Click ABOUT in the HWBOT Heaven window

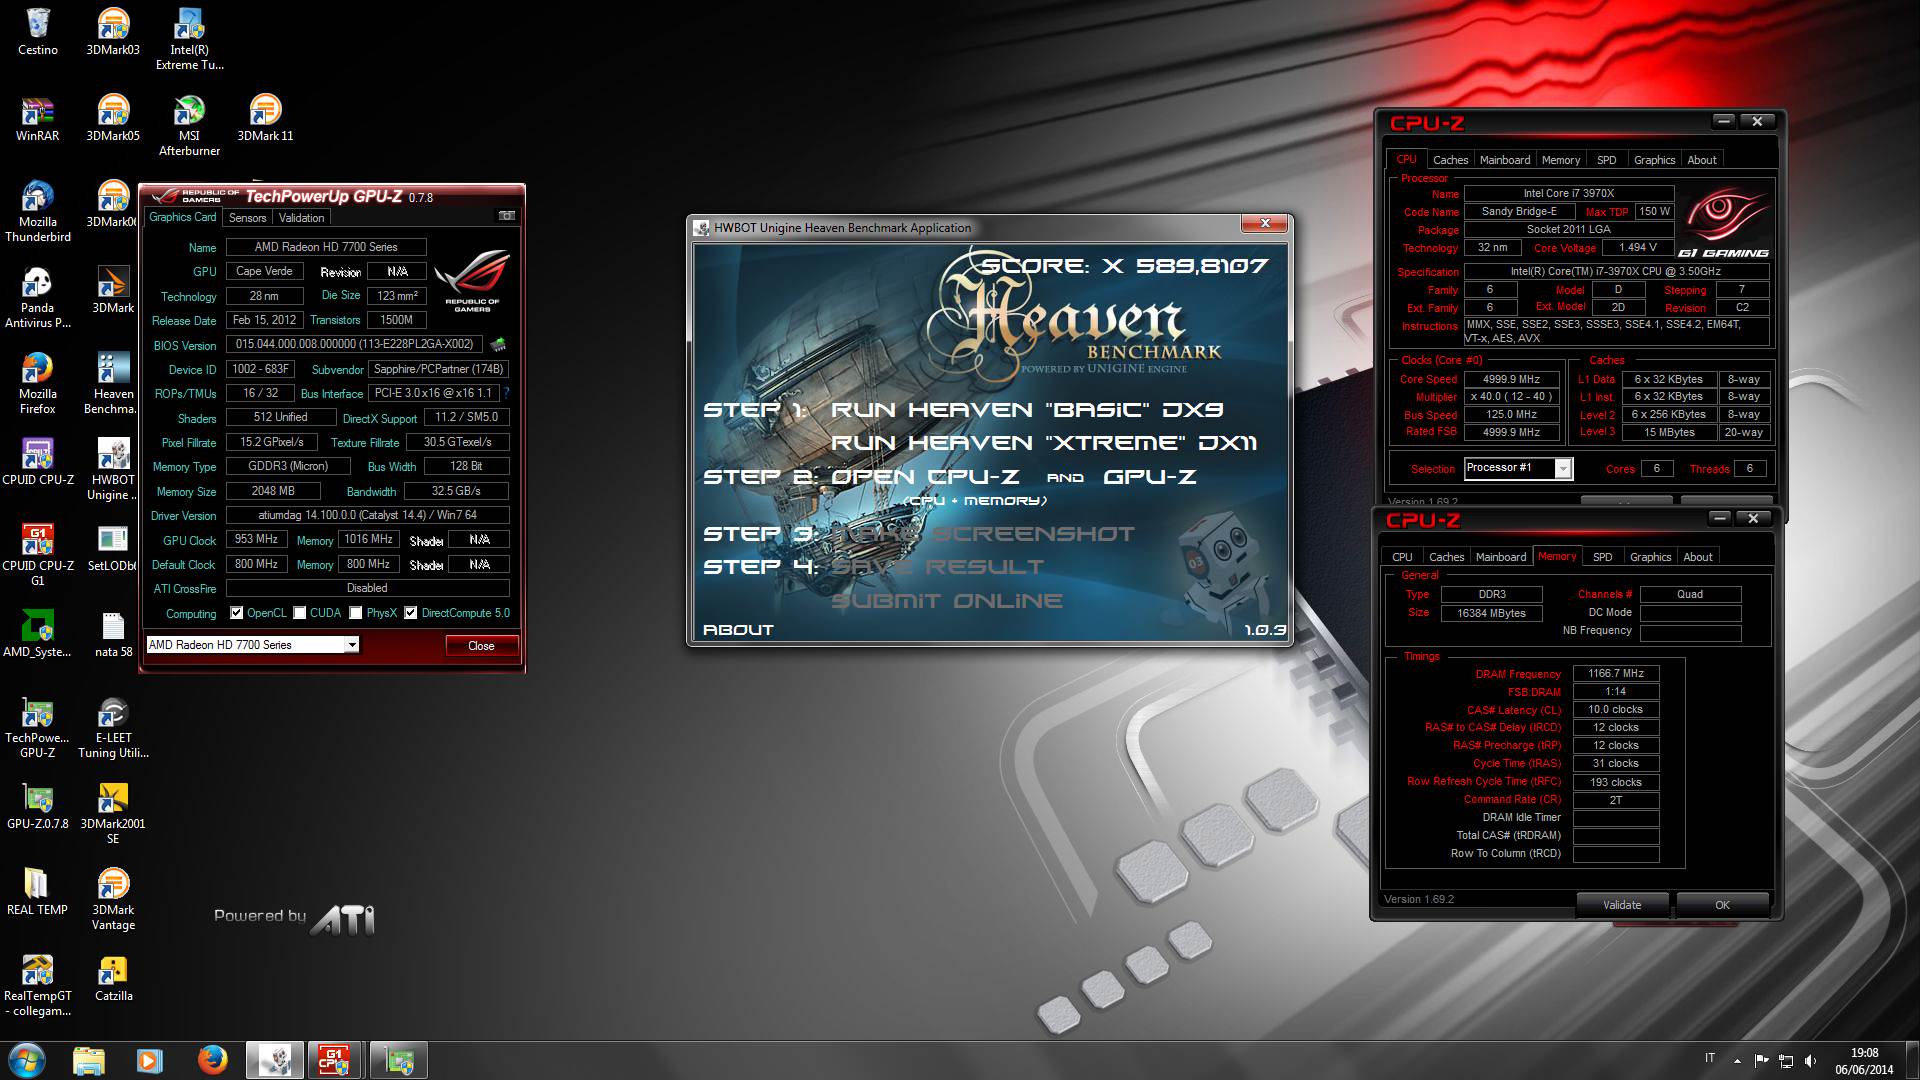tap(738, 630)
